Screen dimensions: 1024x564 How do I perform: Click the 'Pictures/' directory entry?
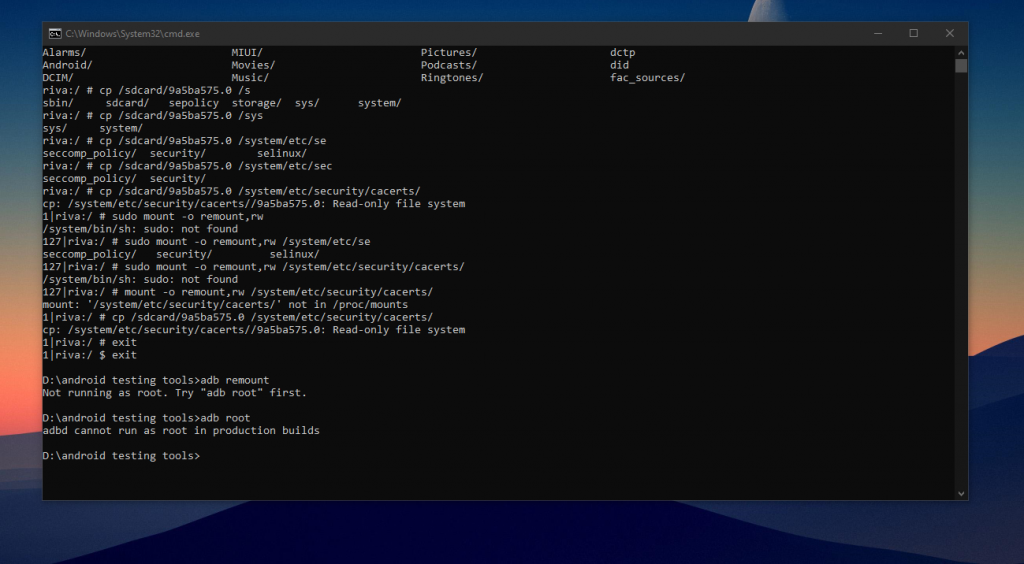pos(449,52)
